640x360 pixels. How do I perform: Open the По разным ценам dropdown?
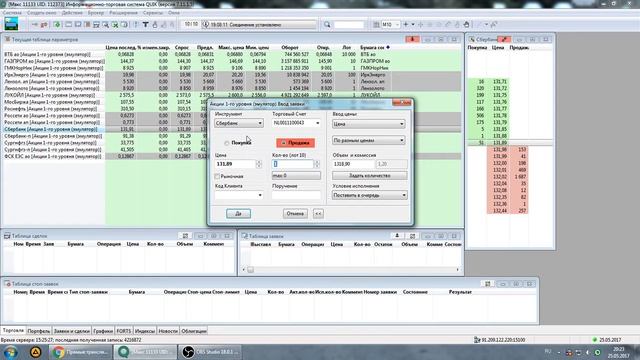[369, 140]
